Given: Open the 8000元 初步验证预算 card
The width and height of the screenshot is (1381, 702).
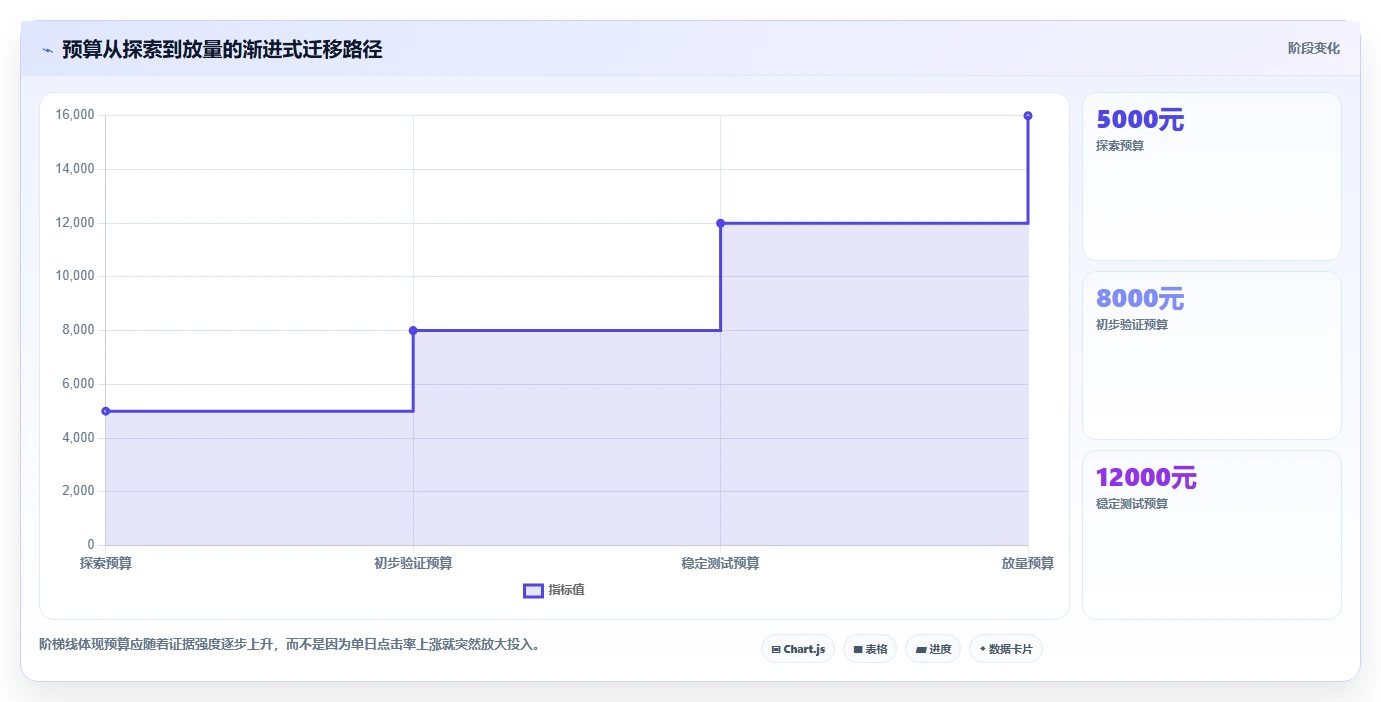Looking at the screenshot, I should tap(1211, 355).
